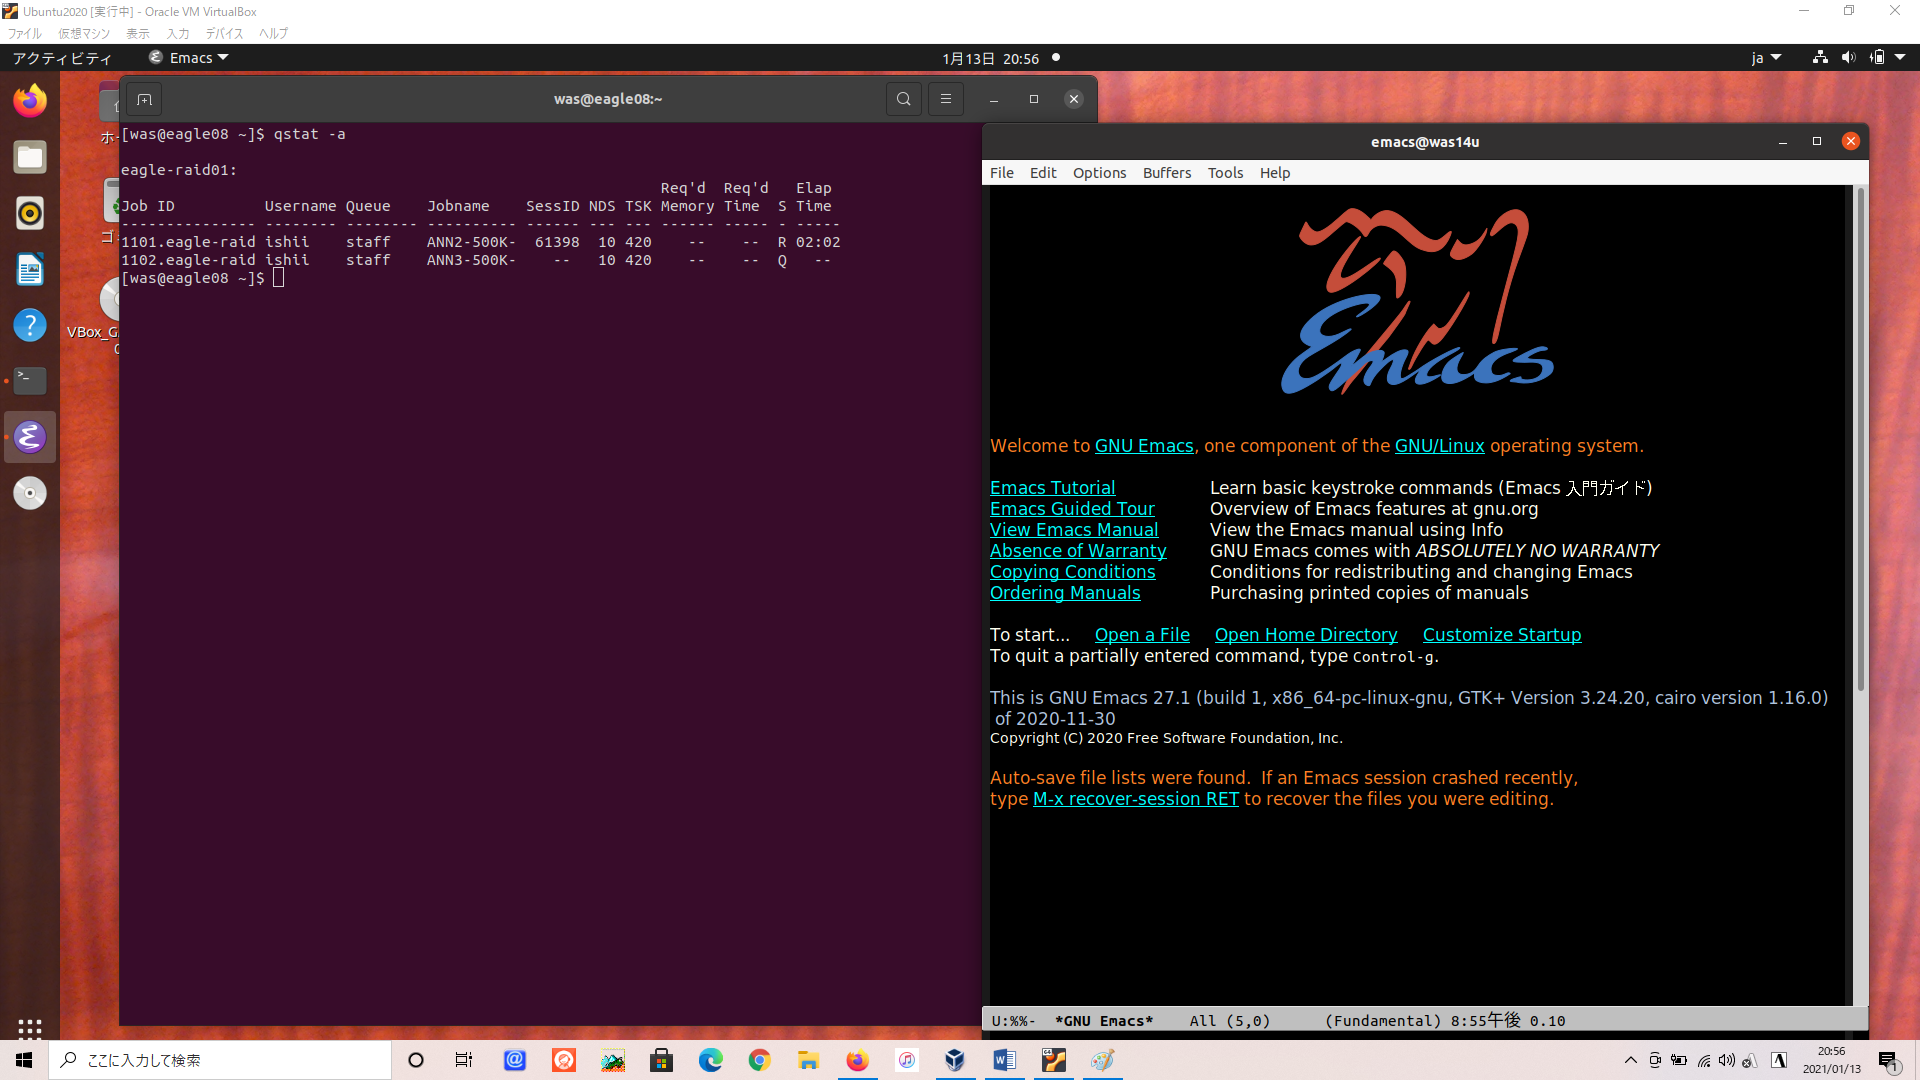Click the Windows search box
This screenshot has height=1080, width=1920.
click(x=220, y=1060)
